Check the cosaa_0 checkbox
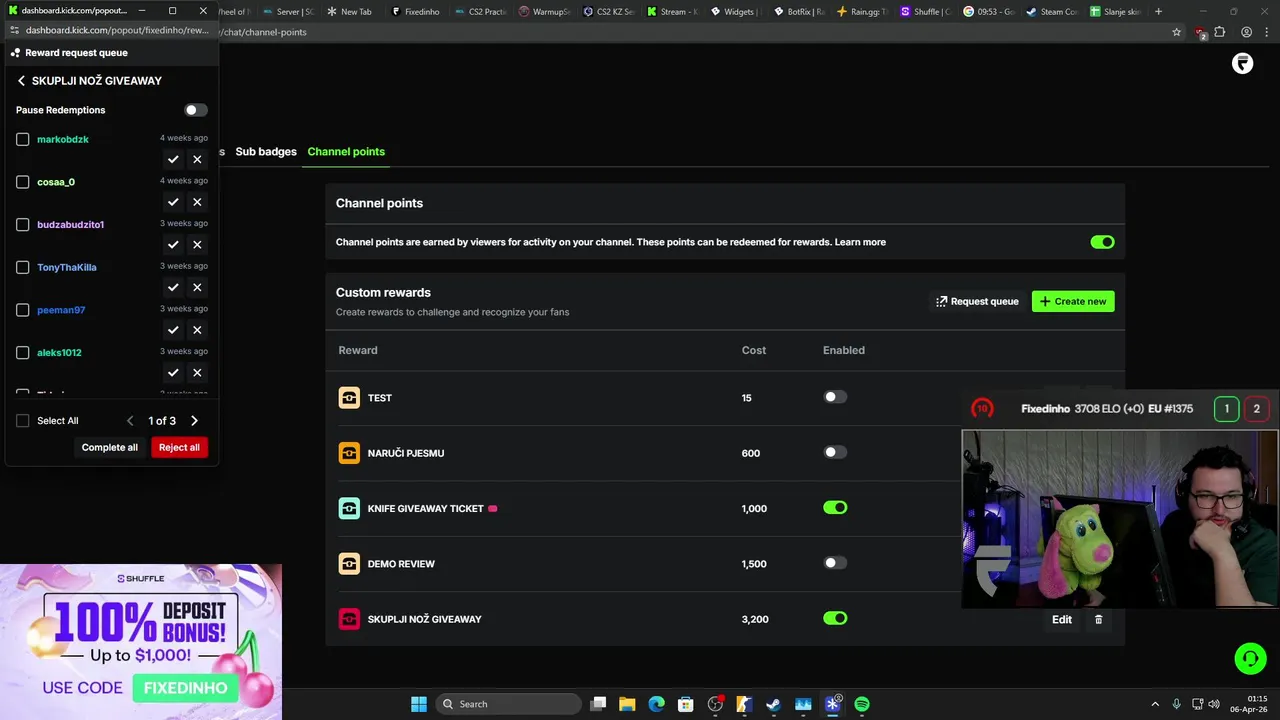This screenshot has width=1280, height=720. [23, 182]
